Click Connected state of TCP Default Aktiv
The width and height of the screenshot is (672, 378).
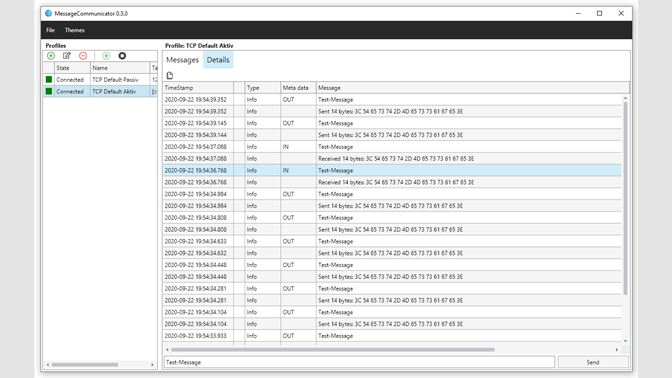click(70, 91)
